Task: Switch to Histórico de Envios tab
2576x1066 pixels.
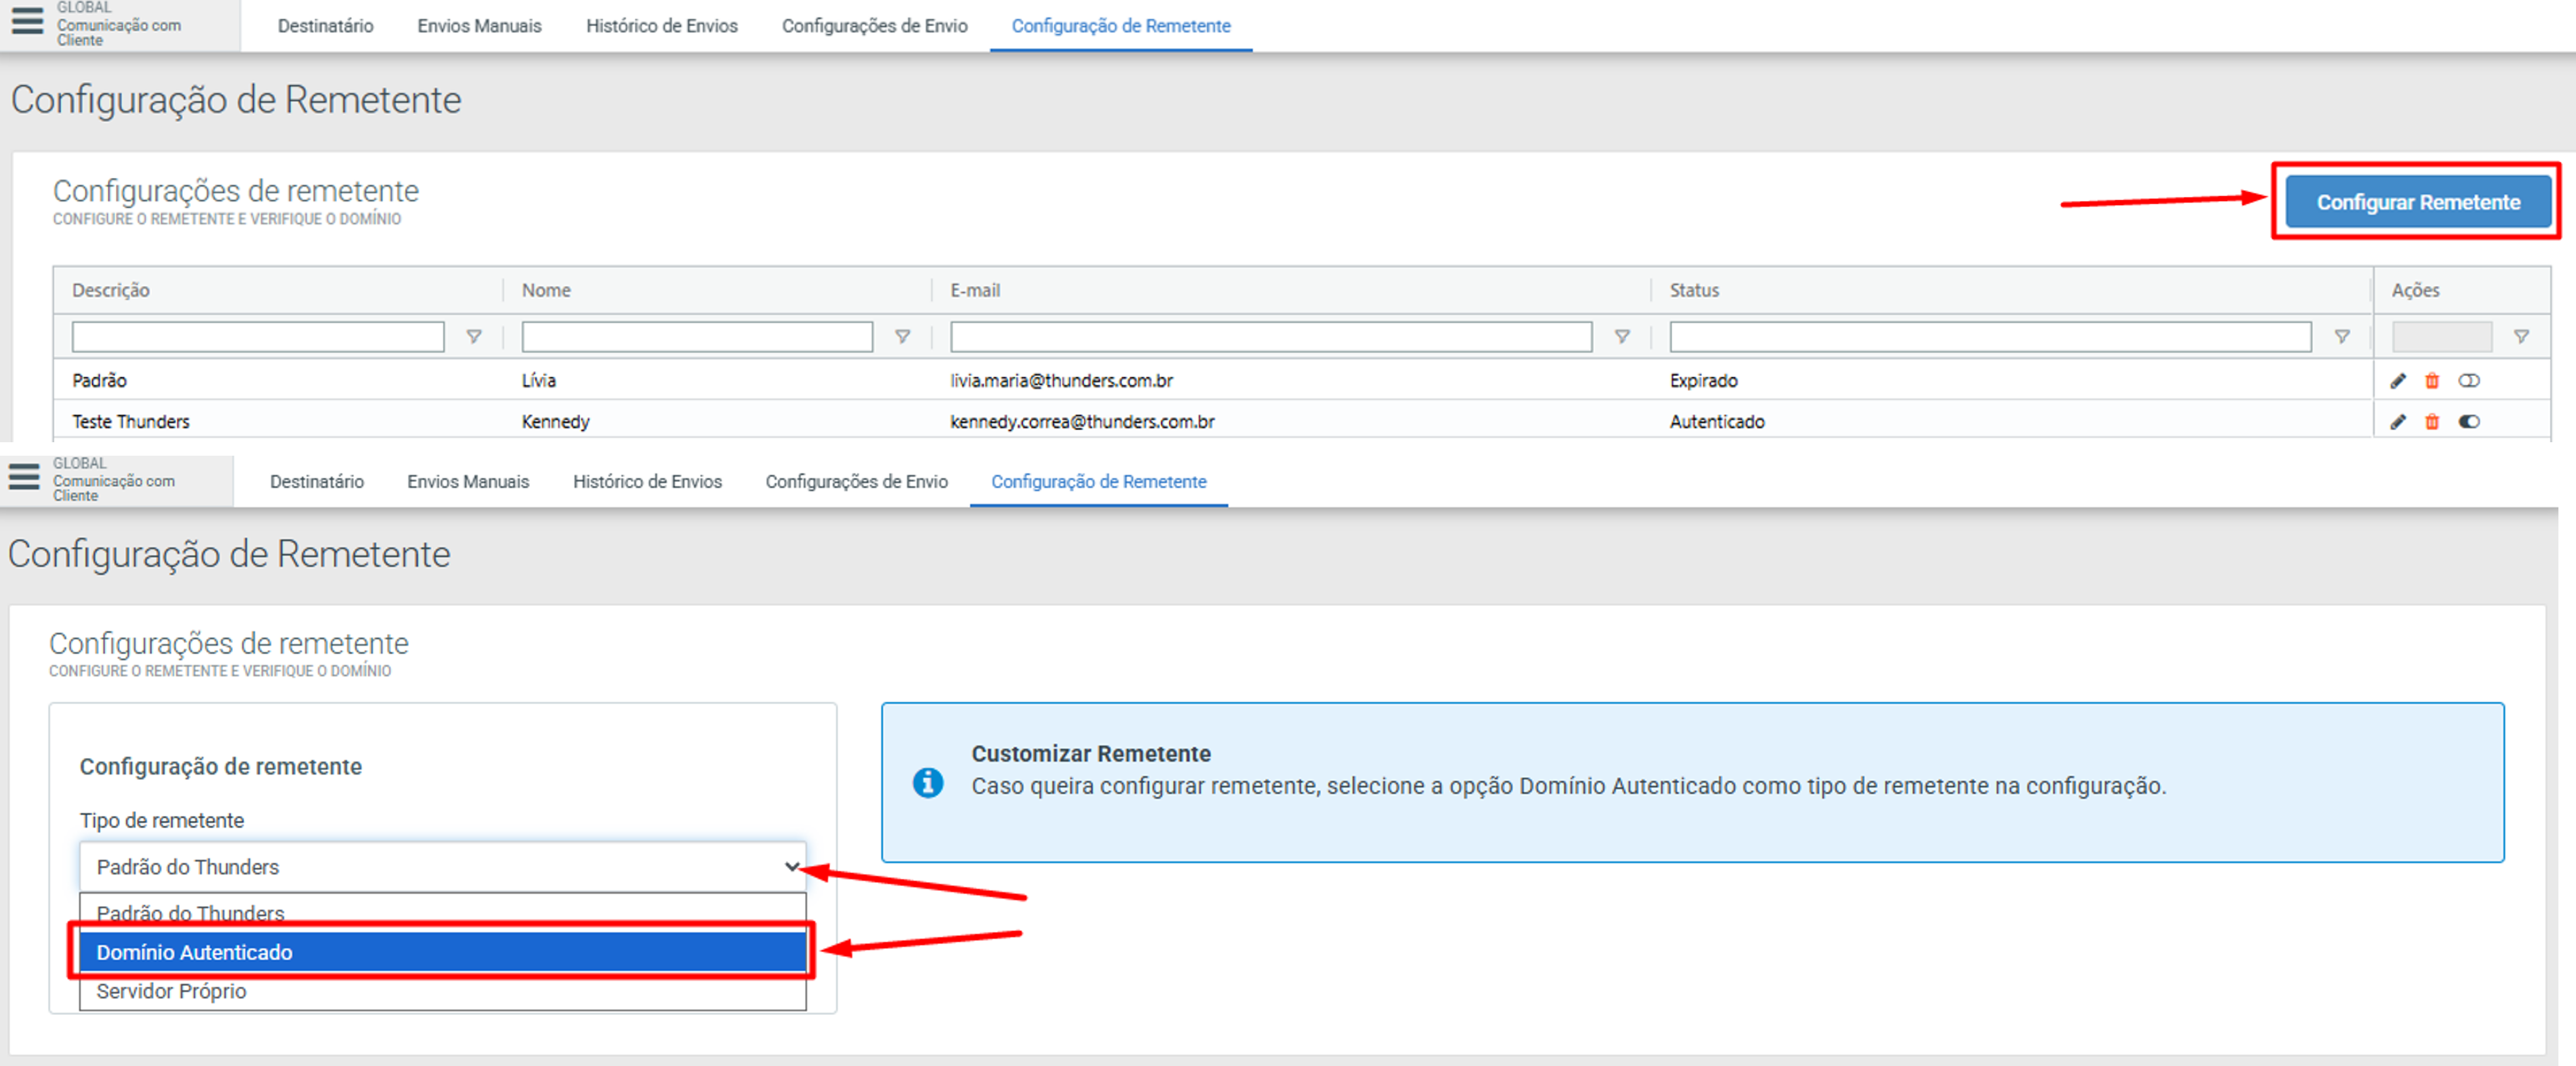Action: [661, 26]
